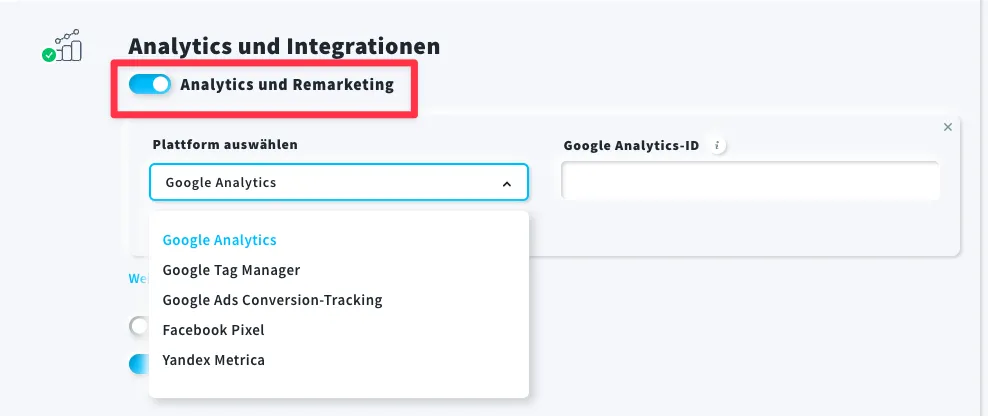Enable the gray toggle behind the dropdown list
This screenshot has width=988, height=416.
click(x=138, y=326)
